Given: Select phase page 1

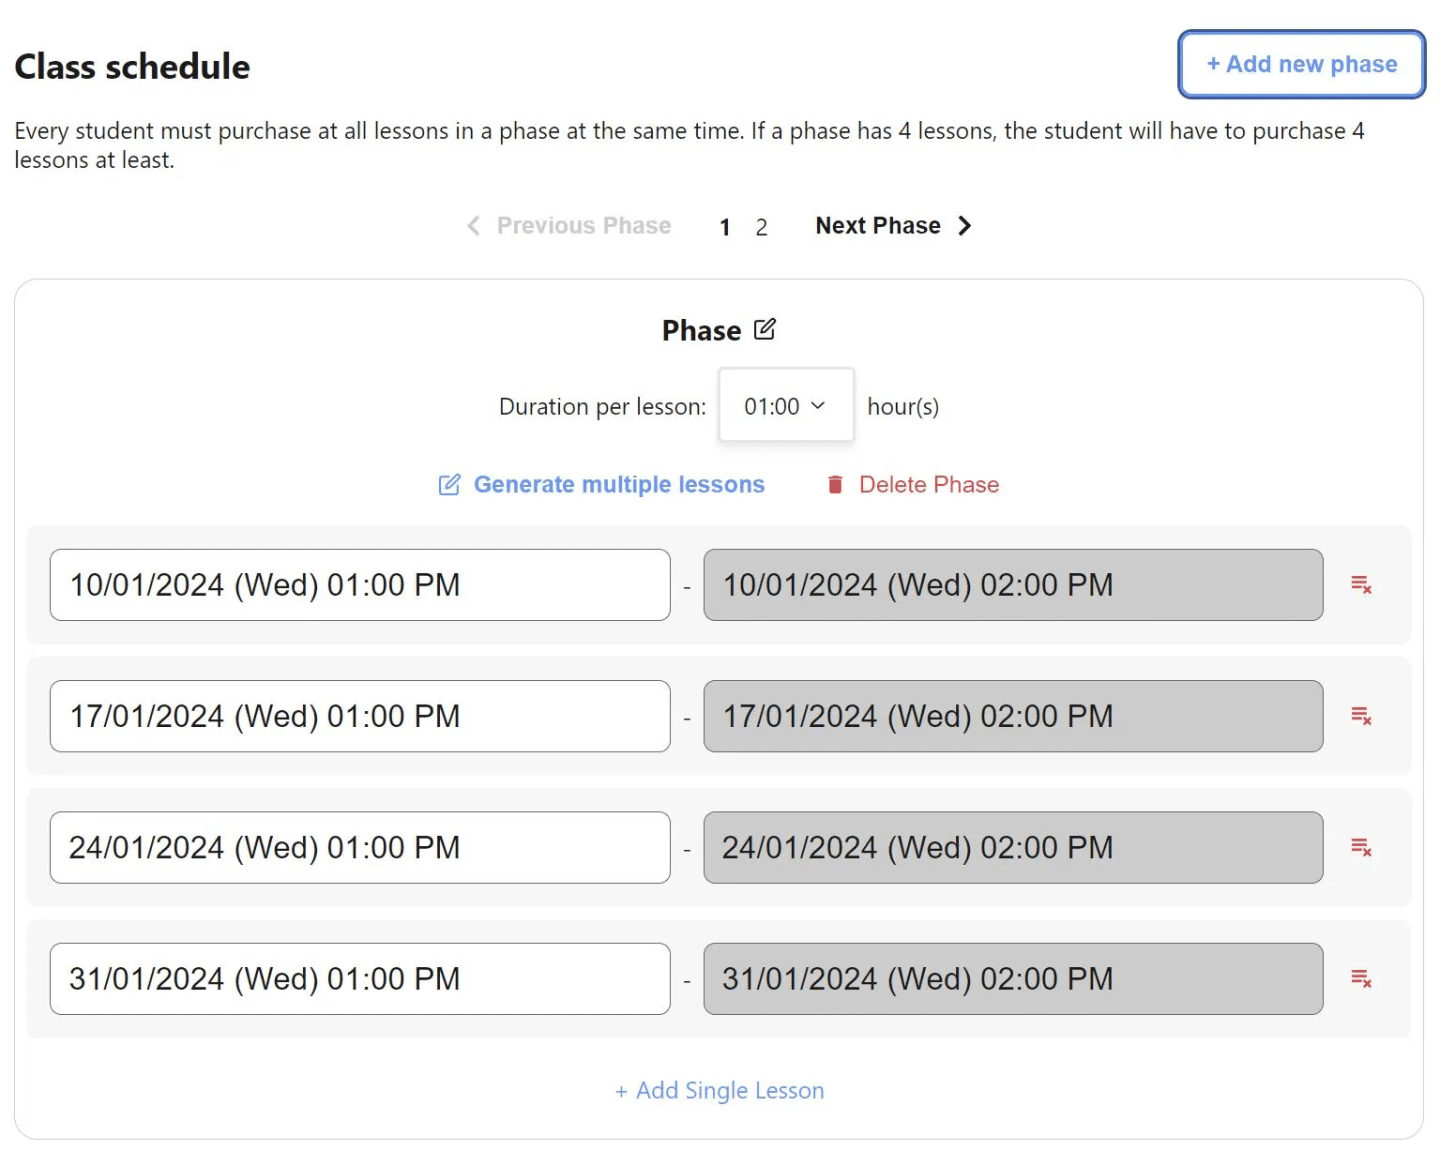Looking at the screenshot, I should [725, 227].
